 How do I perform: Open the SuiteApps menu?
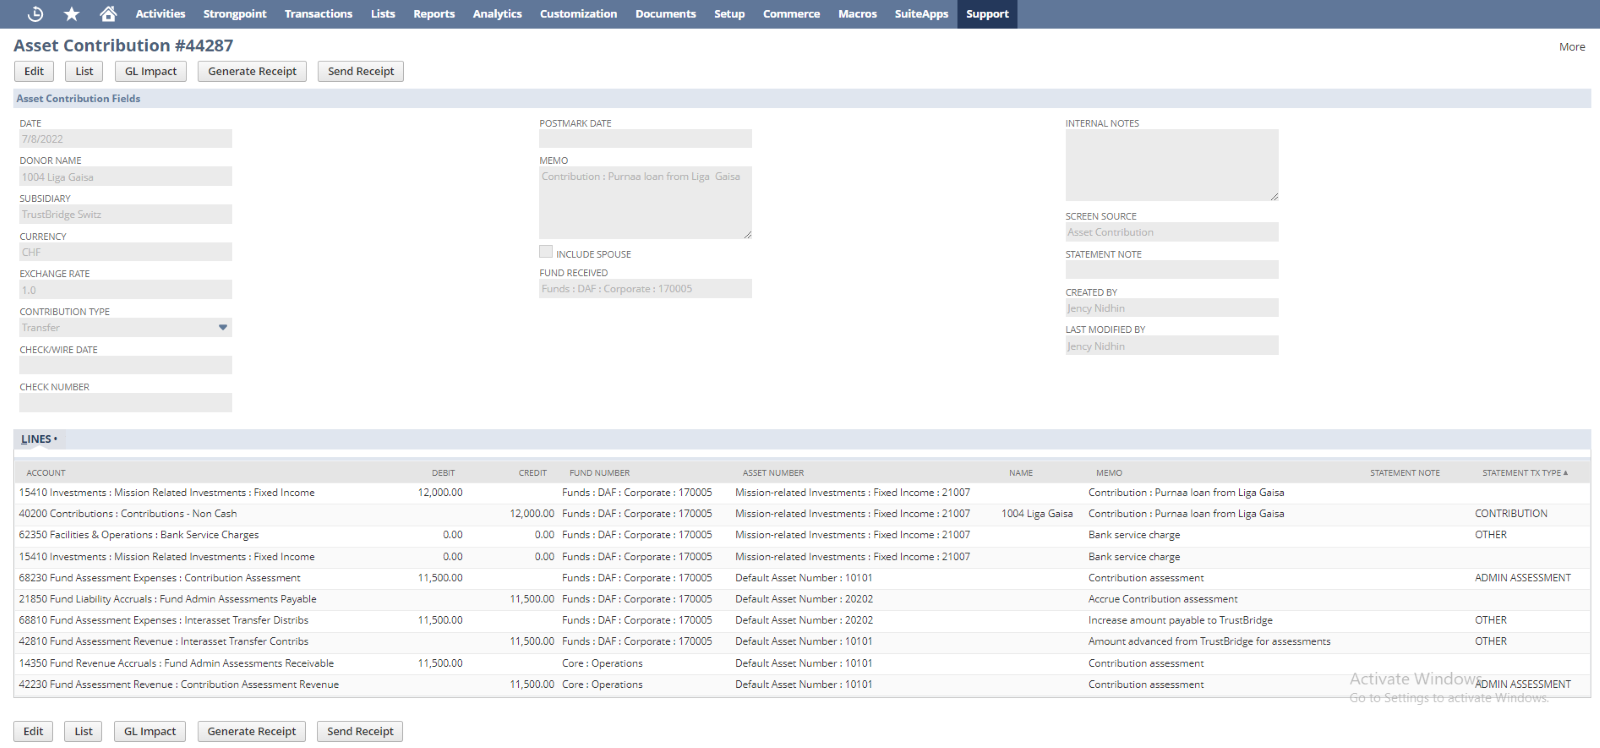click(921, 14)
